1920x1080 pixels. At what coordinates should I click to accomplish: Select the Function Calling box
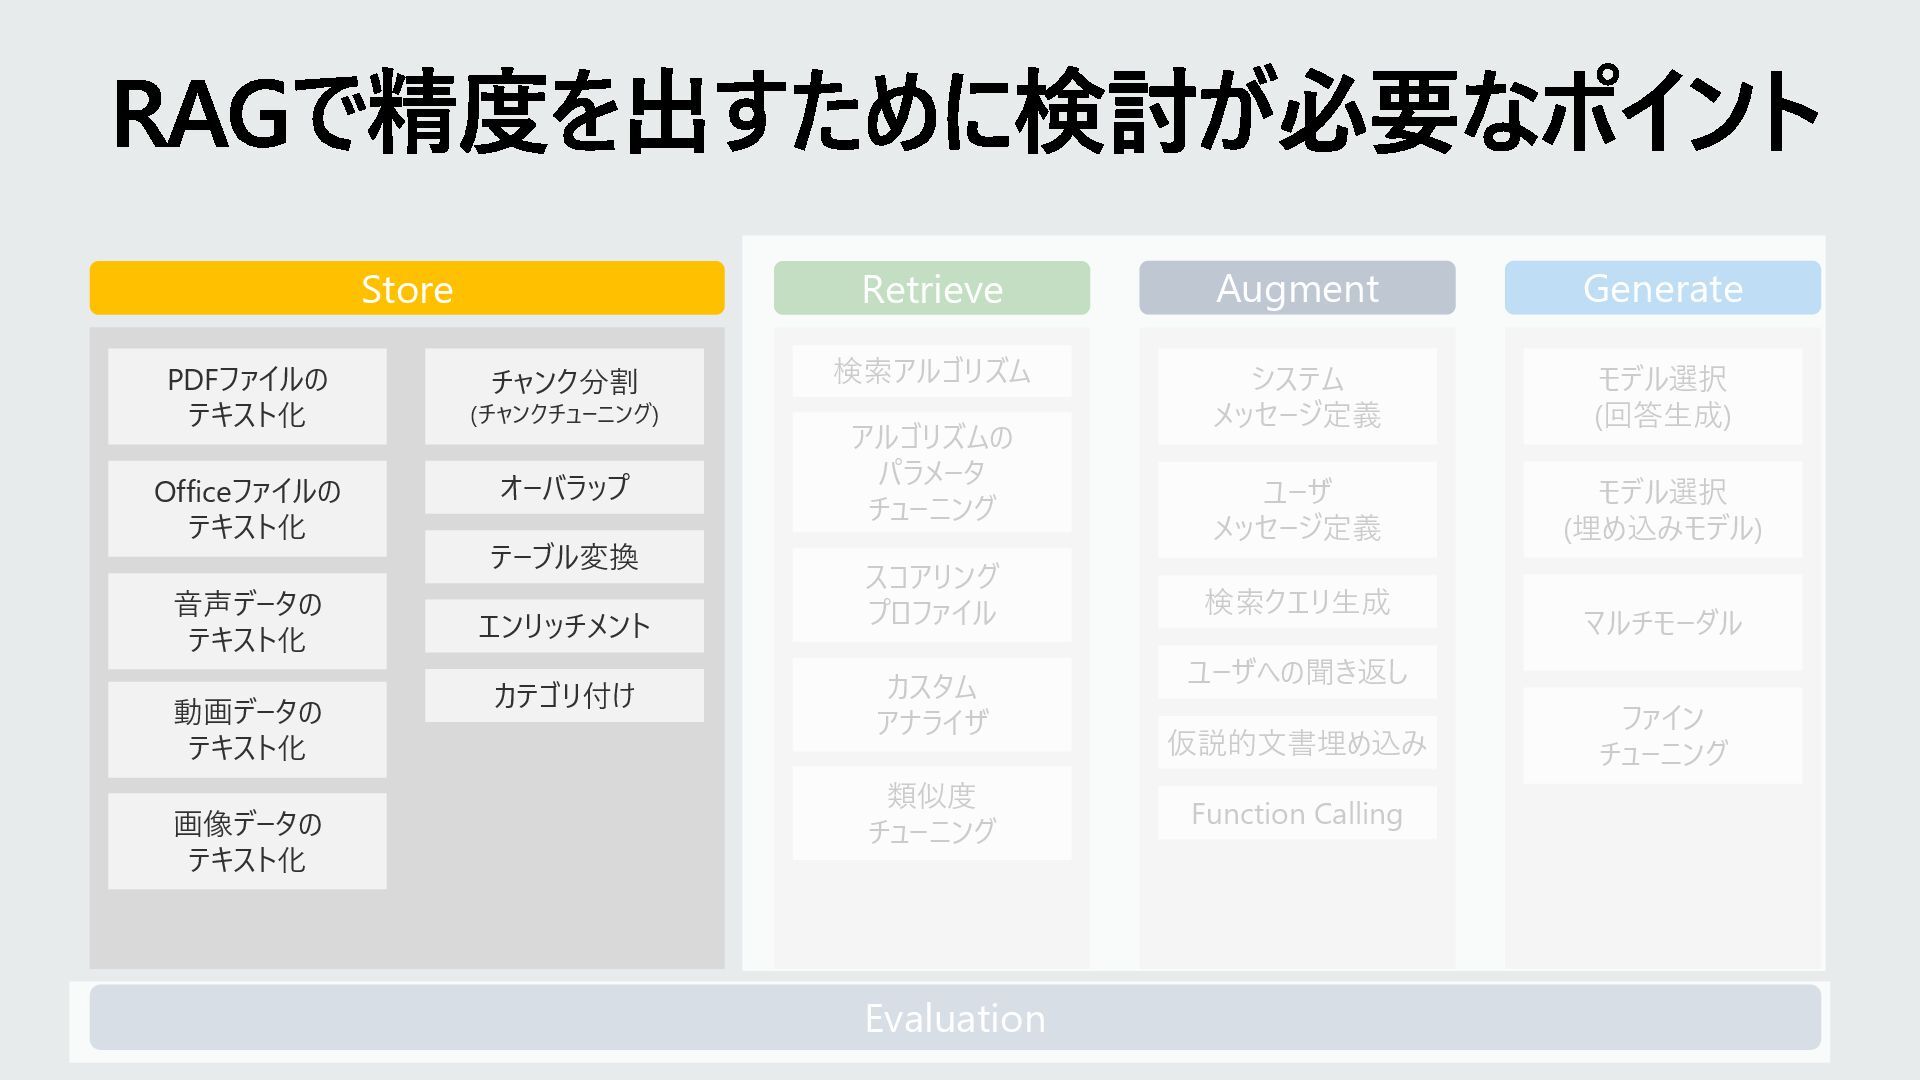tap(1296, 813)
